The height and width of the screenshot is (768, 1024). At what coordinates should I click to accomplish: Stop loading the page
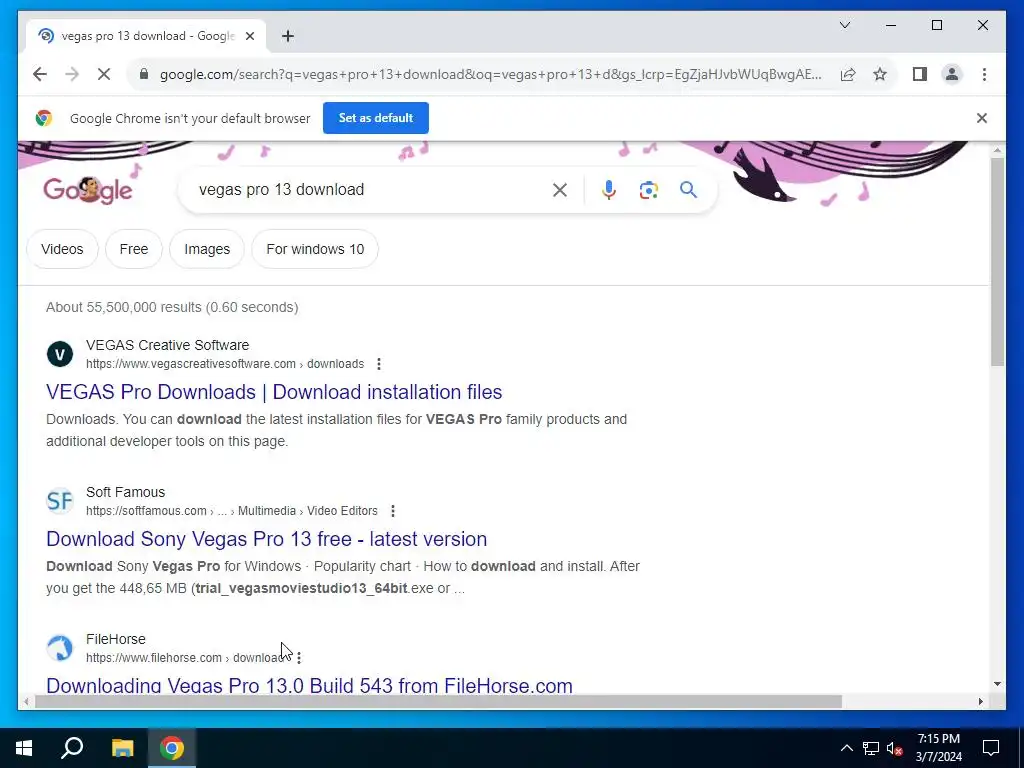point(104,74)
